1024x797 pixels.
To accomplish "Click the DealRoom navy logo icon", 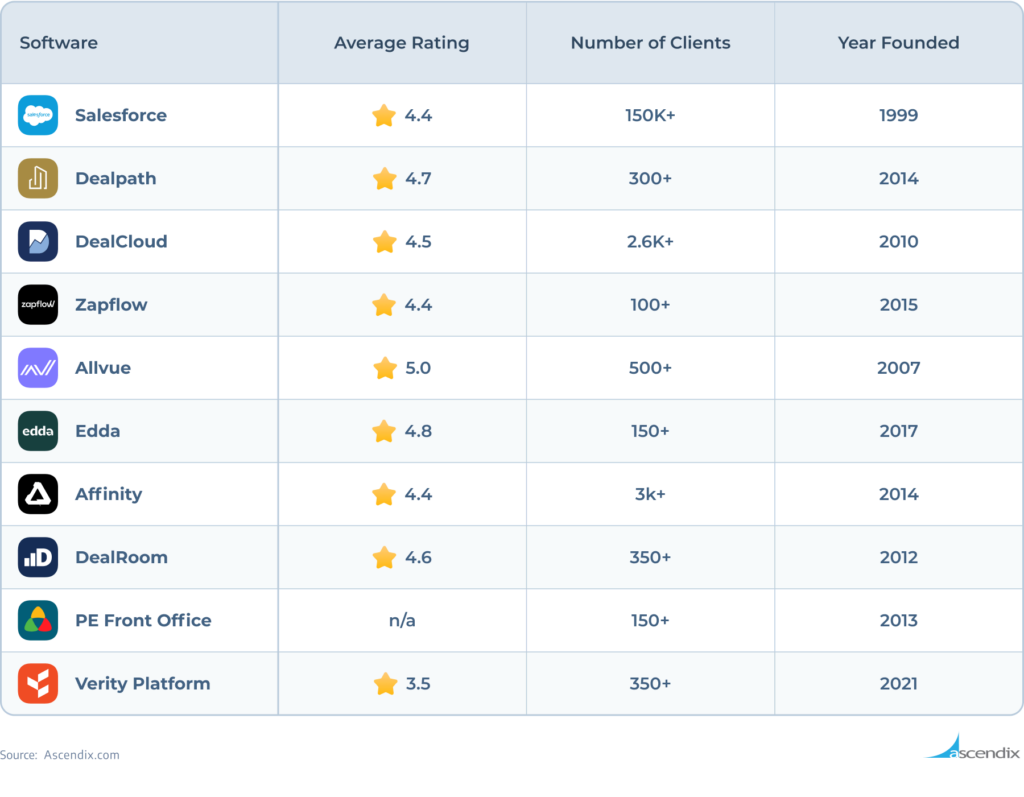I will [38, 557].
